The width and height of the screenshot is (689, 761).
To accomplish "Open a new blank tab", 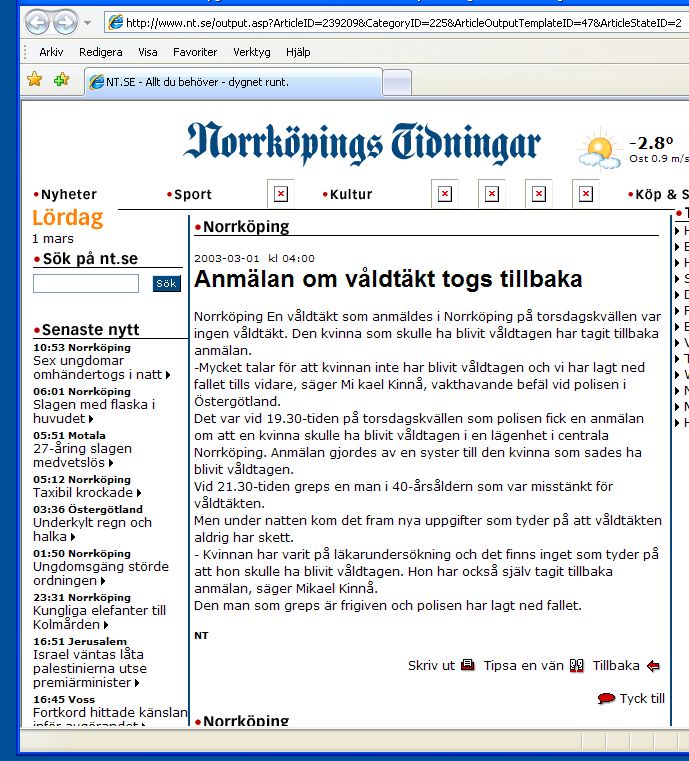I will pyautogui.click(x=397, y=83).
